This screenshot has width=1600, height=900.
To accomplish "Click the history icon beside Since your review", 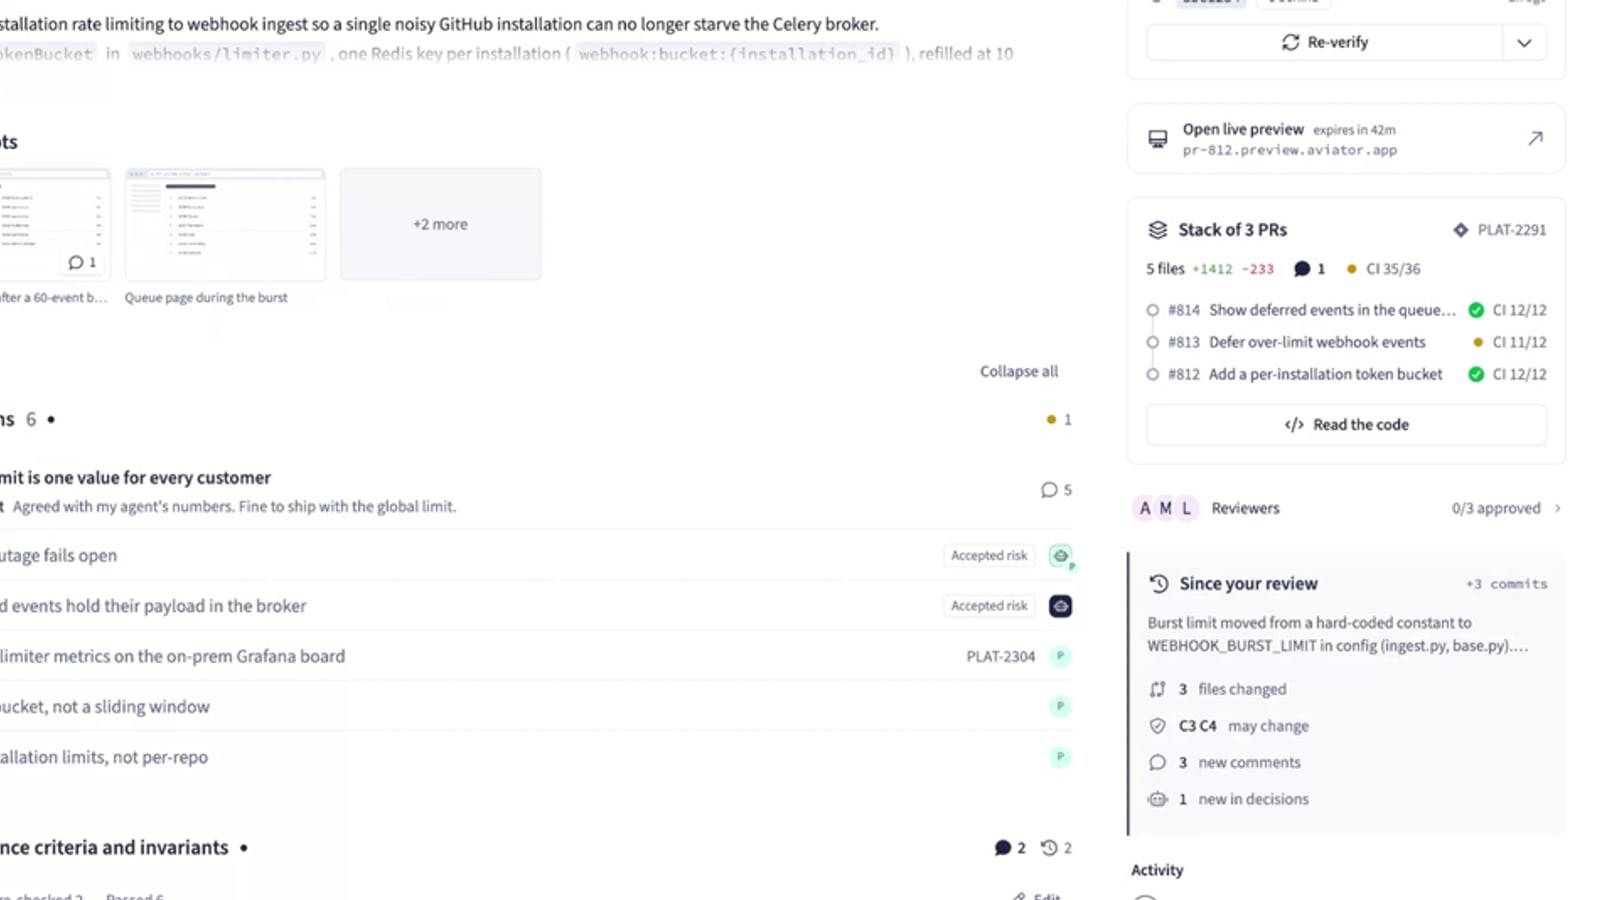I will coord(1159,584).
